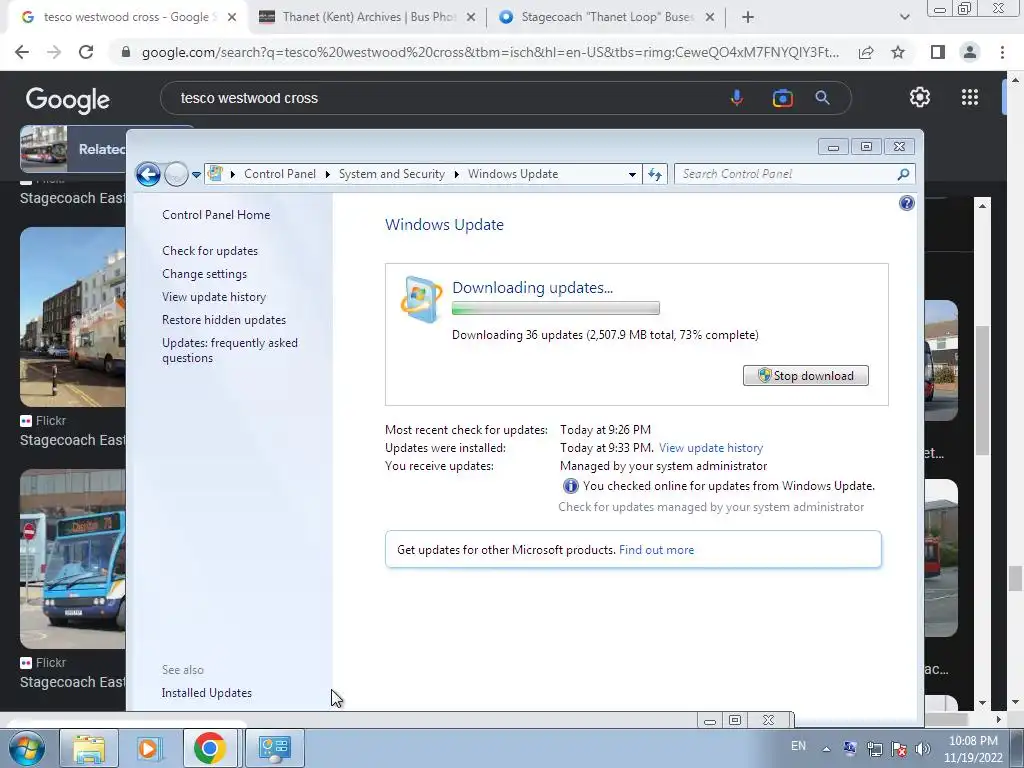Open blue Stagecoach bus thumbnail in Google results
This screenshot has width=1024, height=768.
click(x=72, y=559)
